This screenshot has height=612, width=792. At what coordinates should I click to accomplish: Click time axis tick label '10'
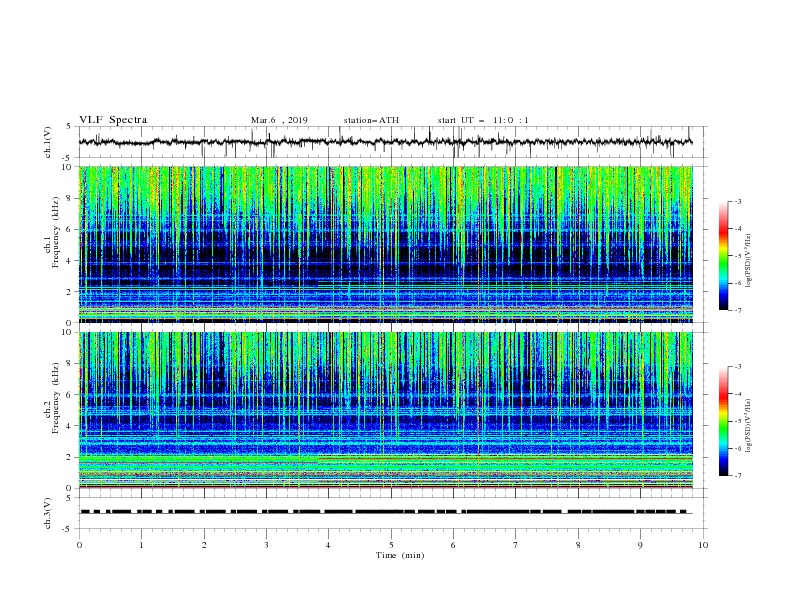click(x=703, y=545)
